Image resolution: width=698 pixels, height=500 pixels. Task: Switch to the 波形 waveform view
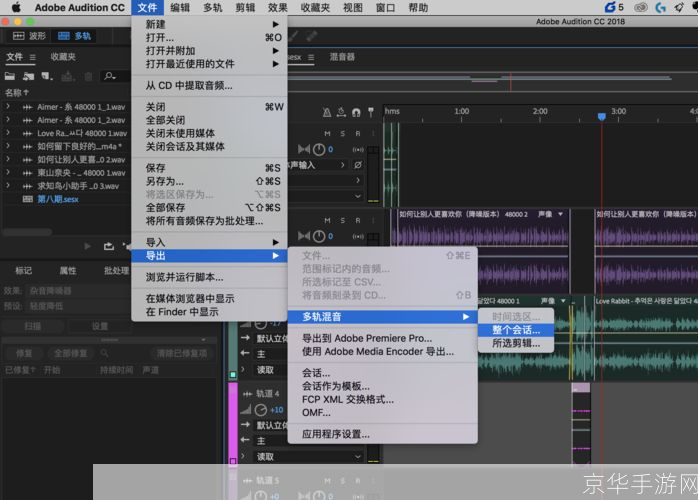(30, 35)
